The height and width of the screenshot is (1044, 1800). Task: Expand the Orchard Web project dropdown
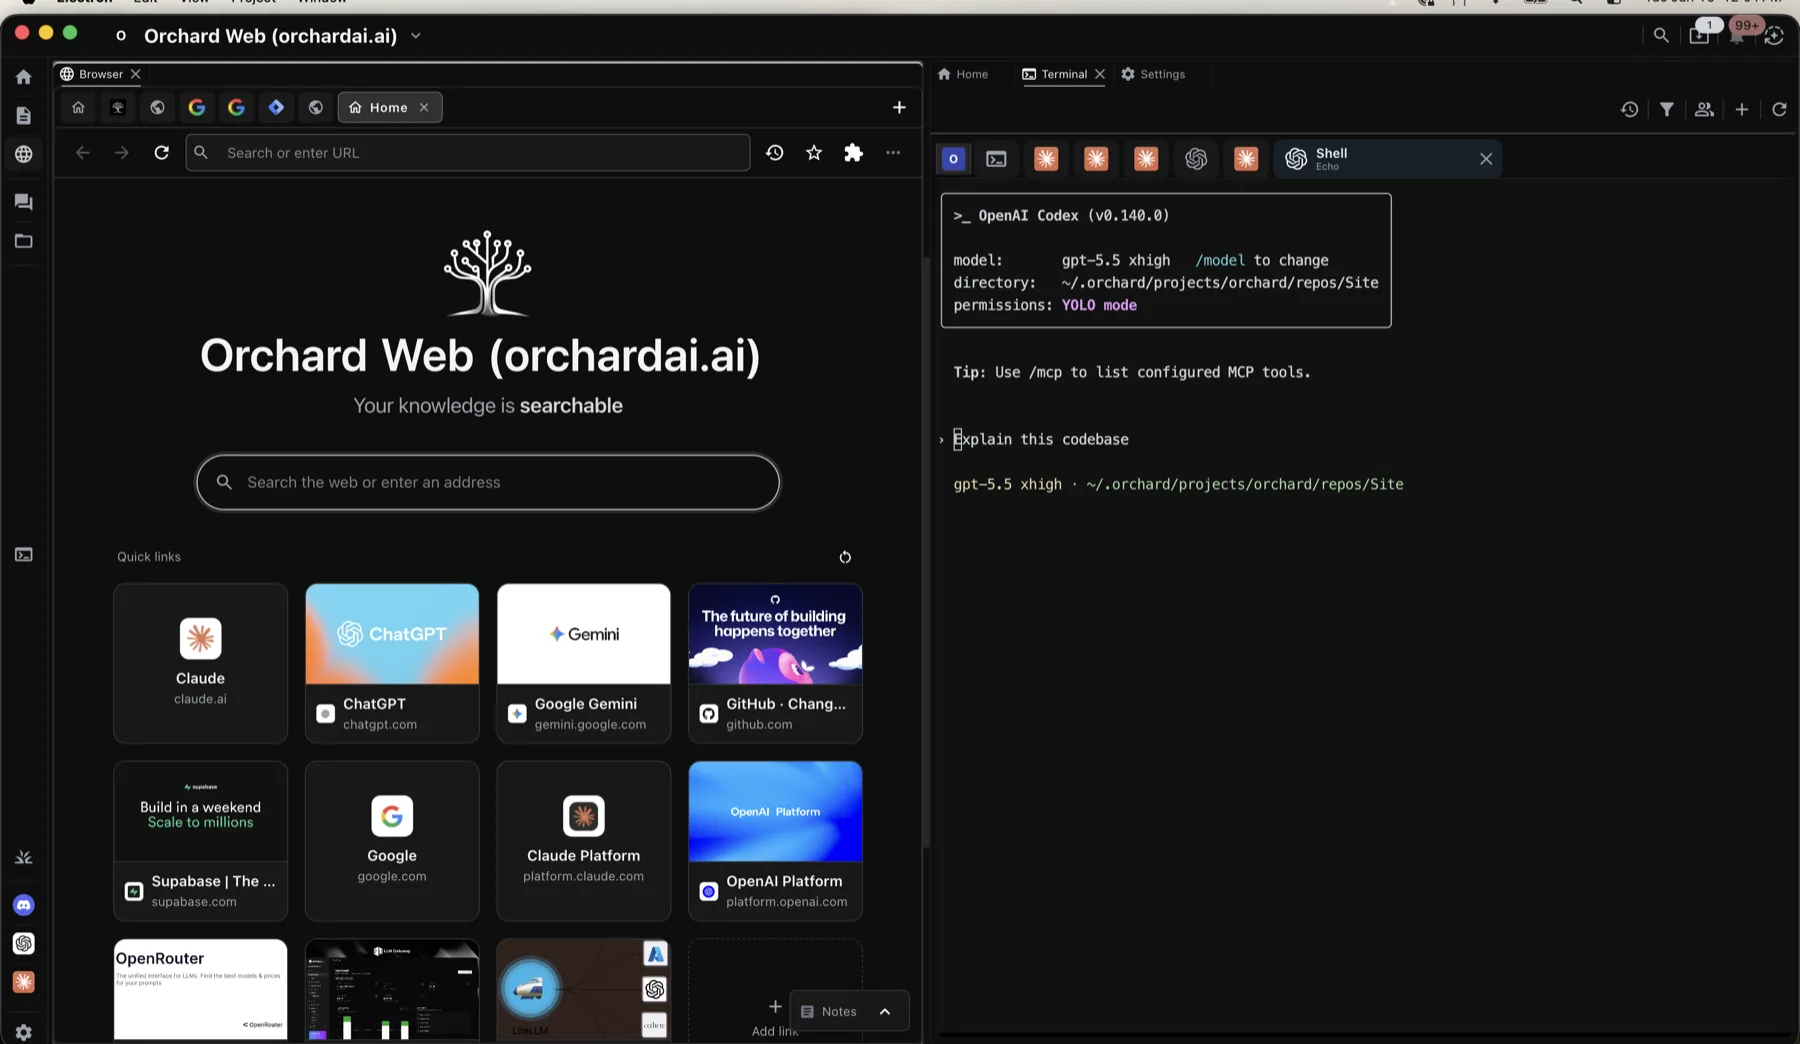pos(416,36)
